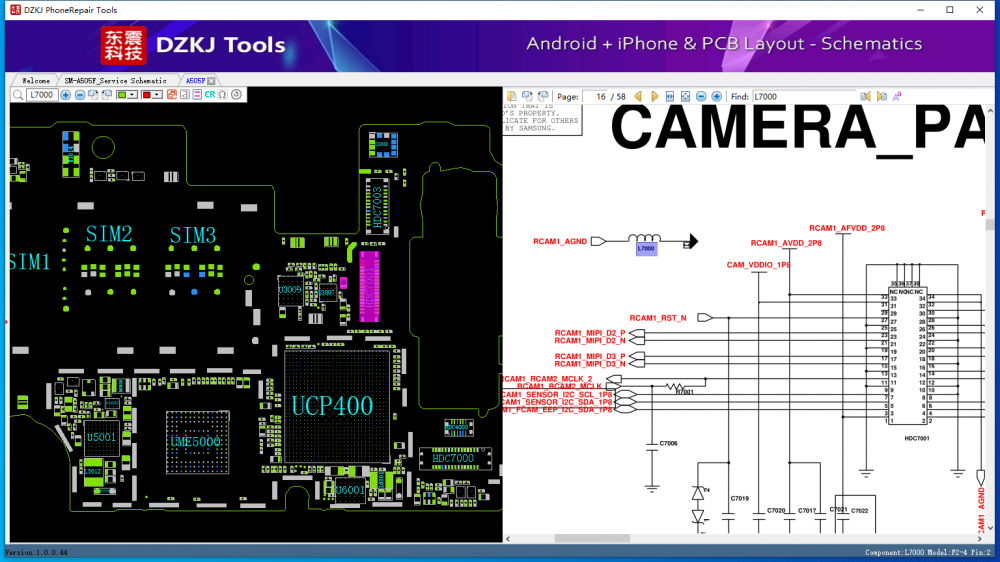
Task: Switch to the Welcome tab
Action: (x=36, y=80)
